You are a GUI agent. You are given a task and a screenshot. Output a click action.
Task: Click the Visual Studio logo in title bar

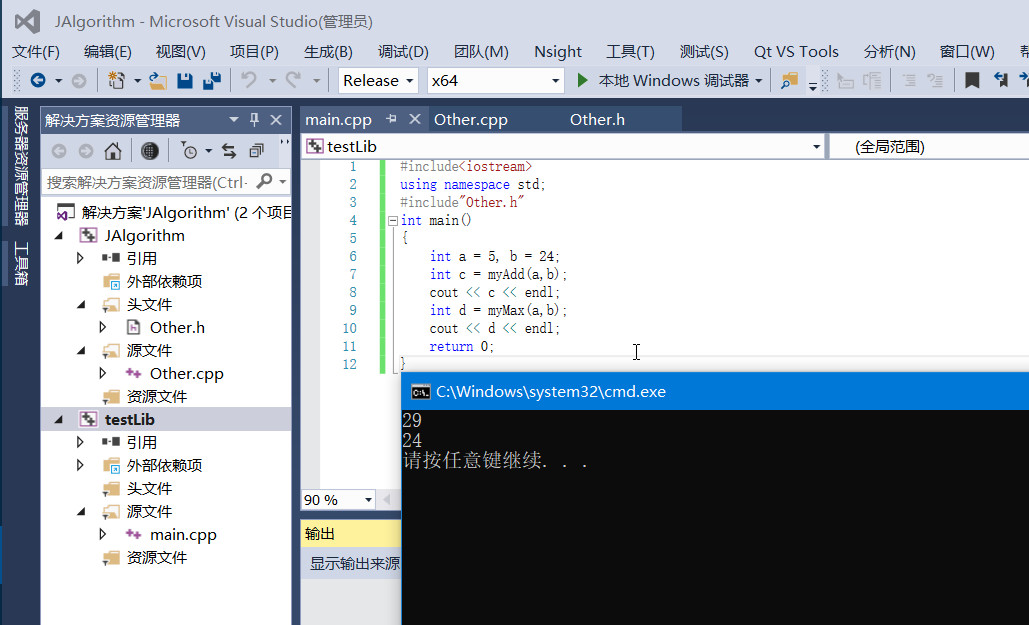[x=28, y=22]
